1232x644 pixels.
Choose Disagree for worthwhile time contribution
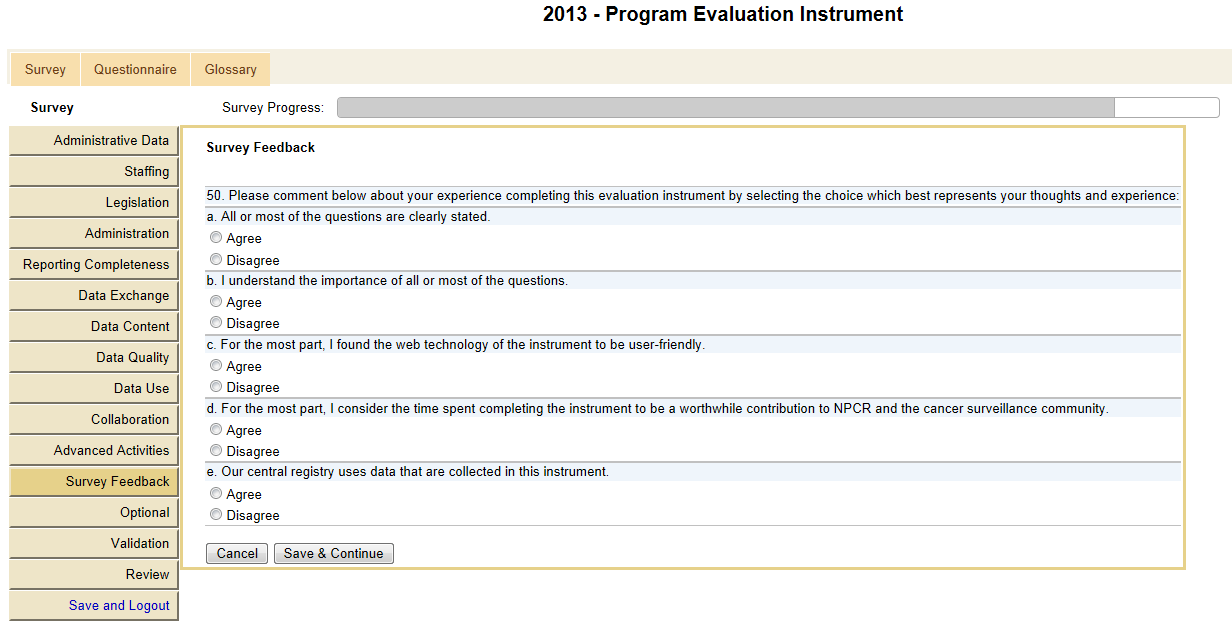pos(216,451)
